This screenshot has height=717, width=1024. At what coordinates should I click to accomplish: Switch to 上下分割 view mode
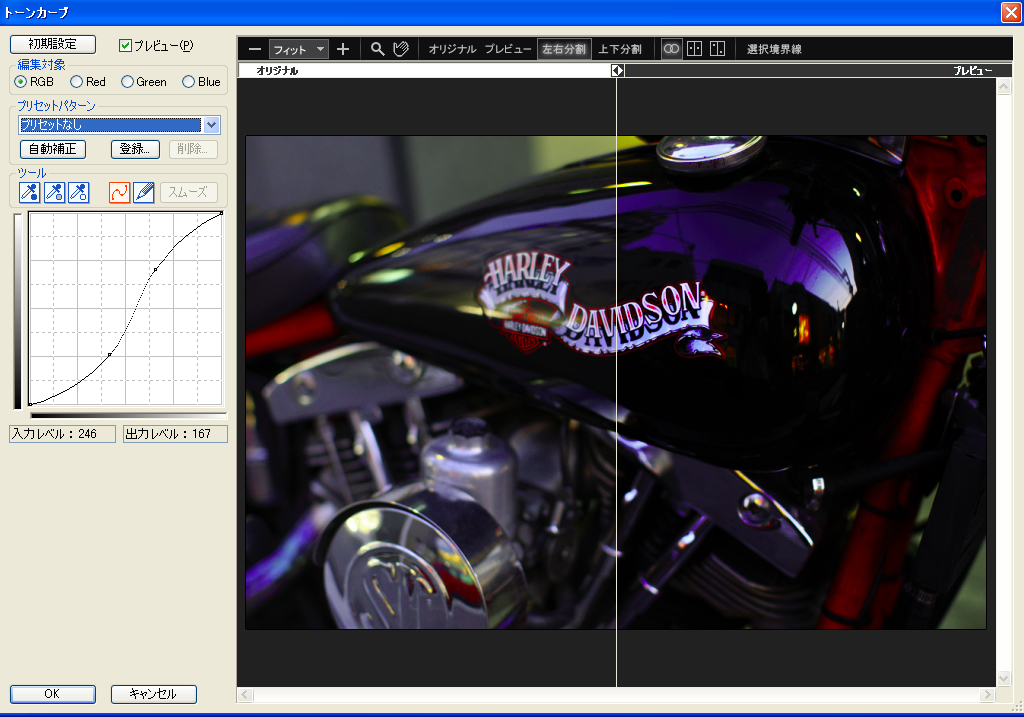point(620,49)
